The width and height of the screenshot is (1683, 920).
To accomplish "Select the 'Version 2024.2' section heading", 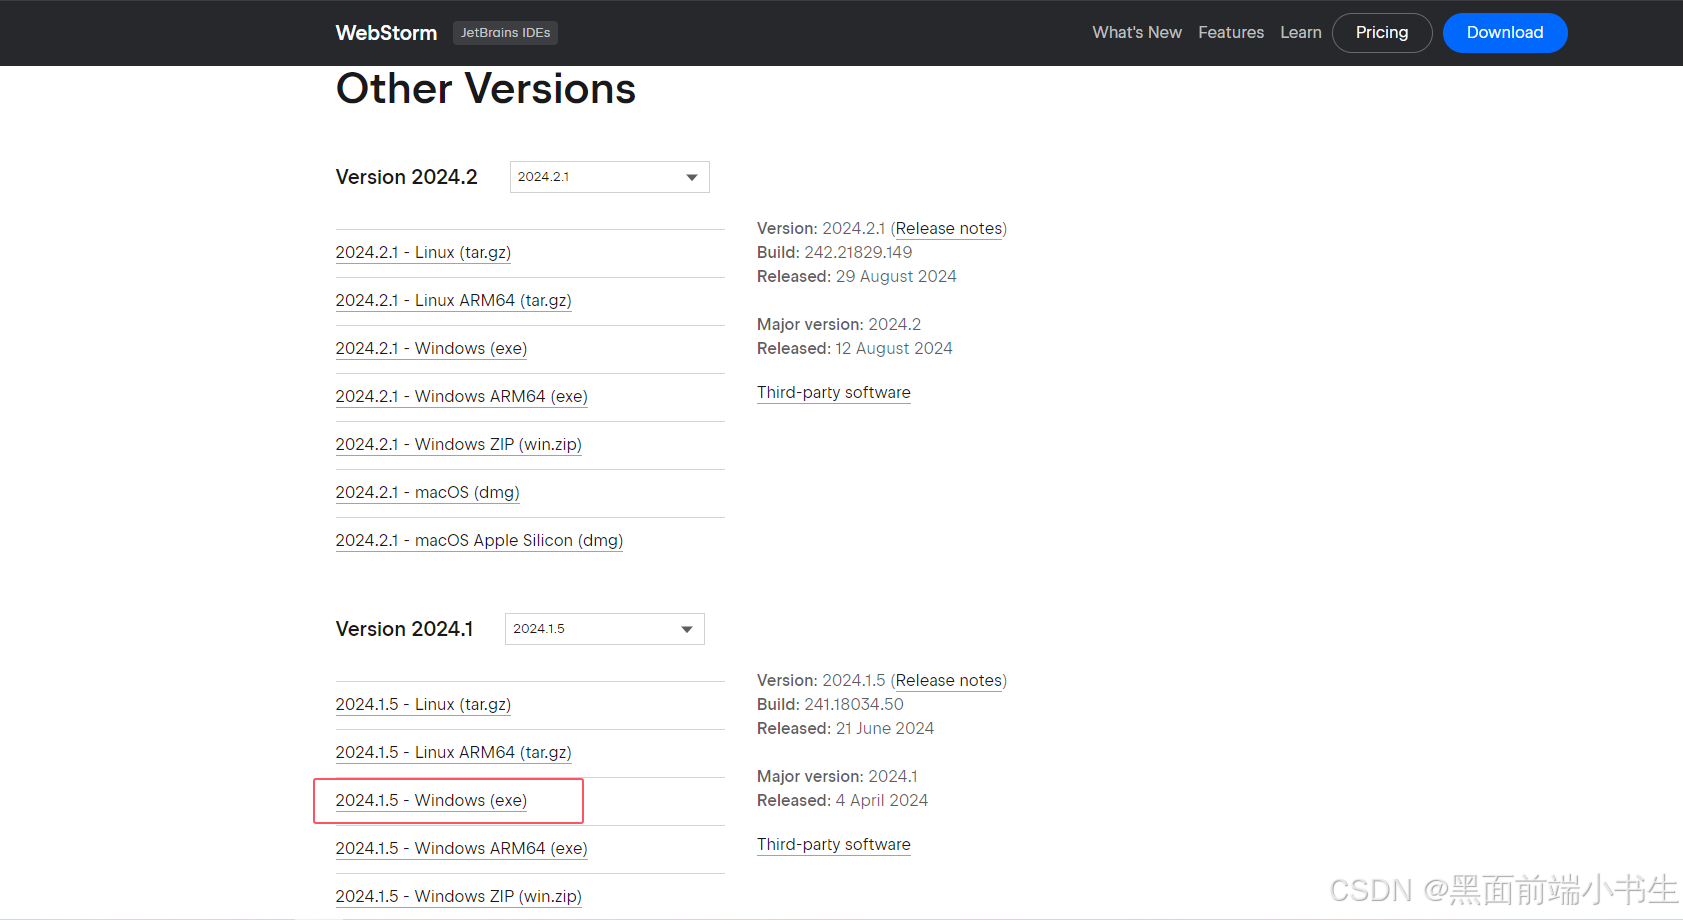I will [407, 177].
